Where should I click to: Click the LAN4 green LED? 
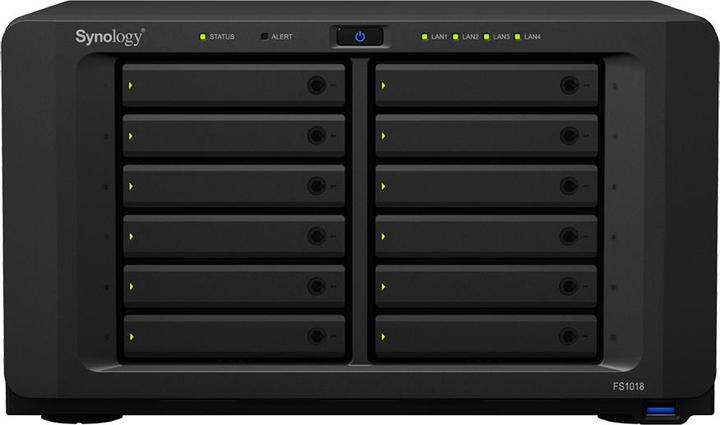pos(518,36)
